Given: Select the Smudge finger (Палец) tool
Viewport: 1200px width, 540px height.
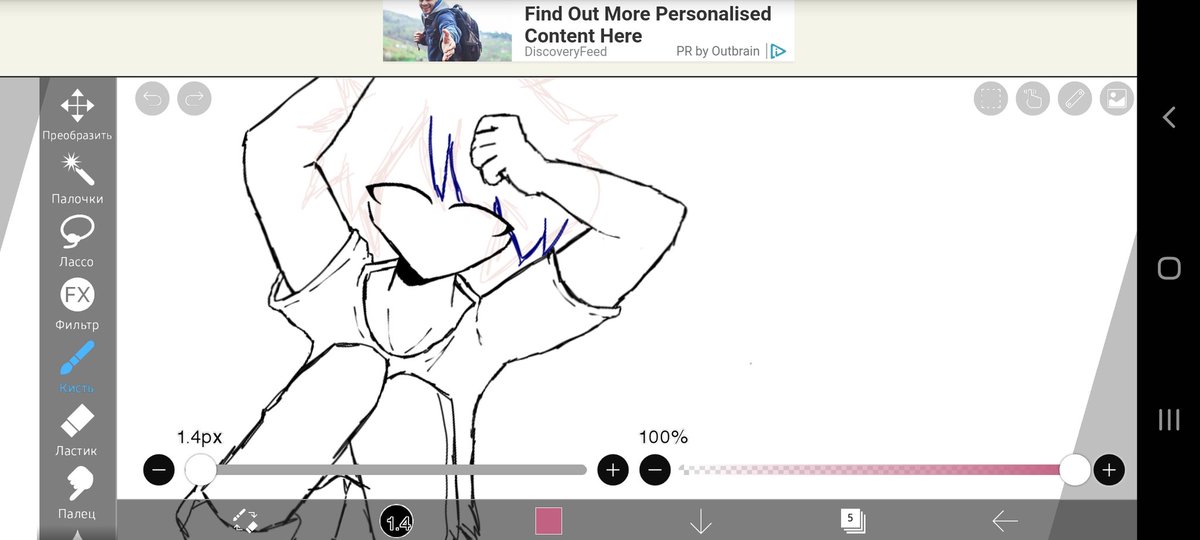Looking at the screenshot, I should point(77,493).
